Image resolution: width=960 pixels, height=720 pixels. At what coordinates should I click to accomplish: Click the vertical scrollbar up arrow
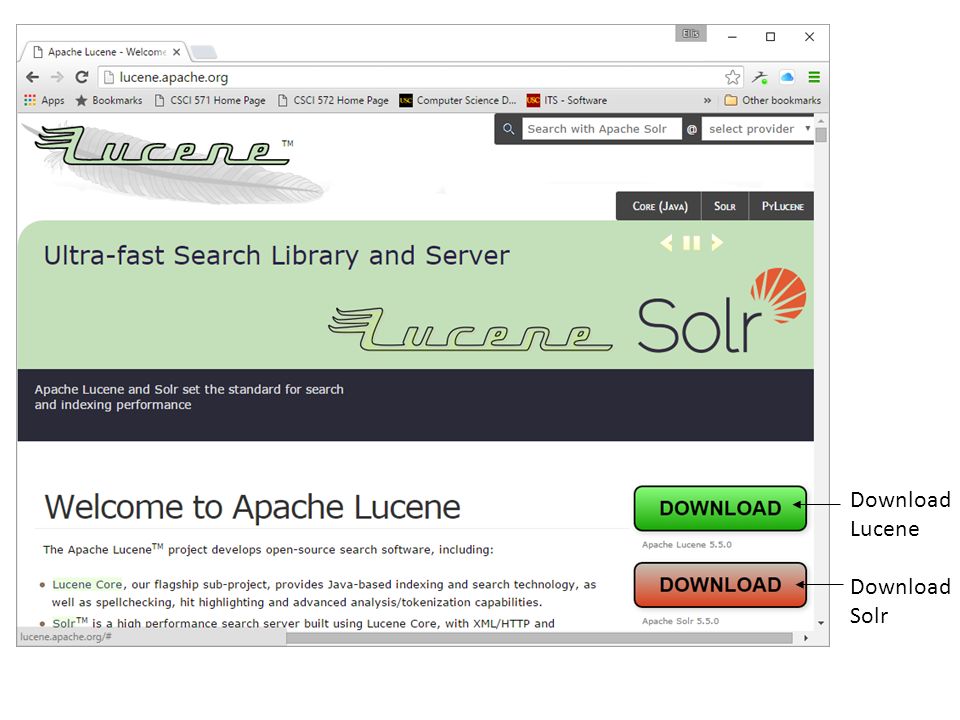[x=821, y=119]
